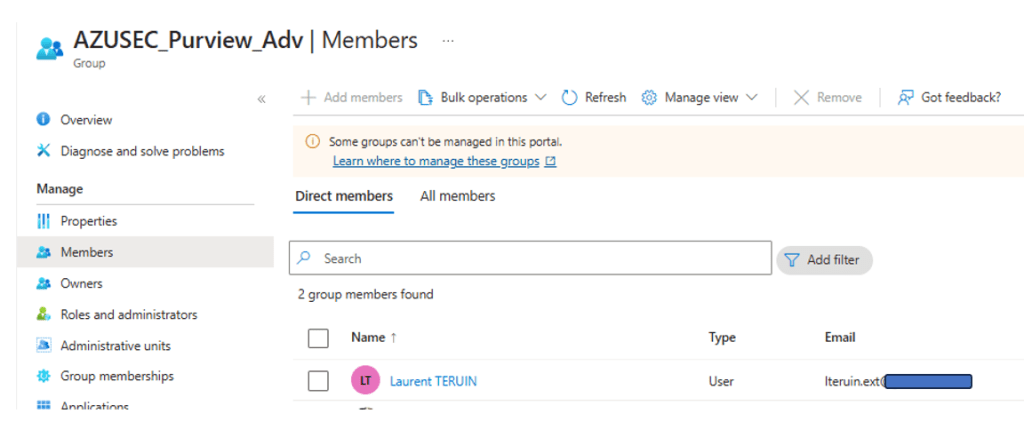The image size is (1024, 437).
Task: Select the Direct members tab
Action: tap(344, 197)
